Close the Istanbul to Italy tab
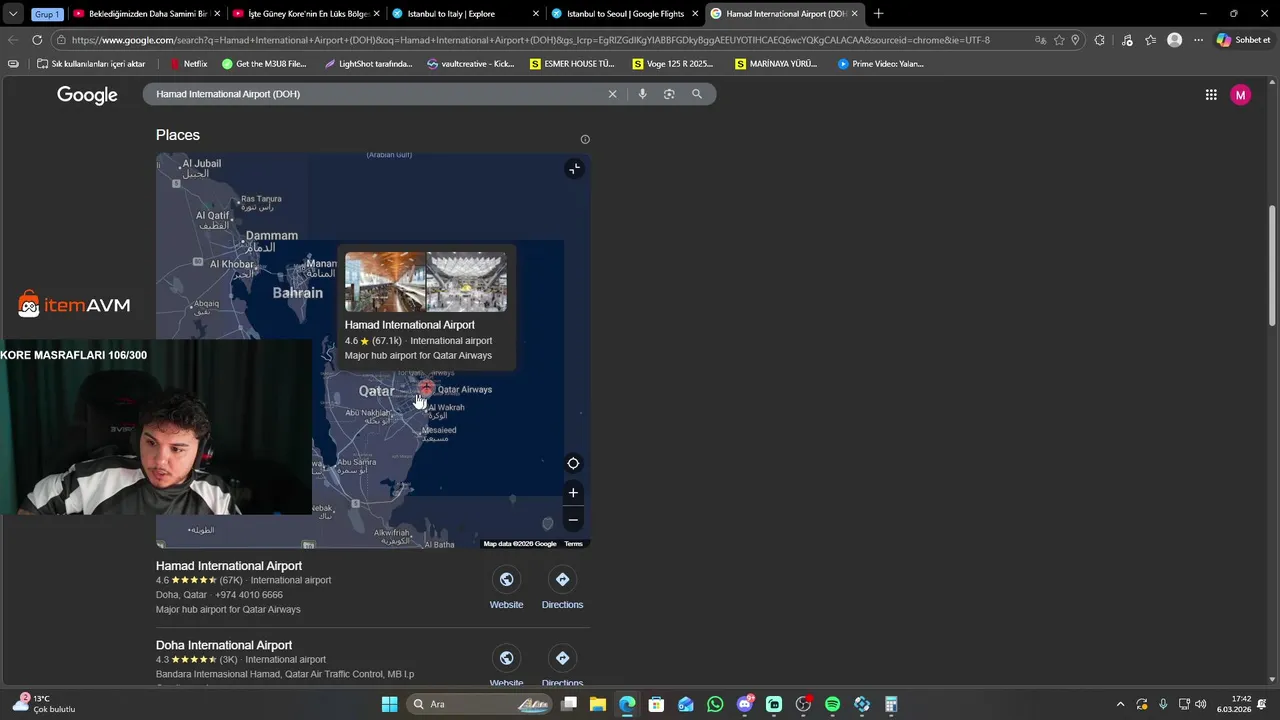The width and height of the screenshot is (1280, 720). coord(536,14)
